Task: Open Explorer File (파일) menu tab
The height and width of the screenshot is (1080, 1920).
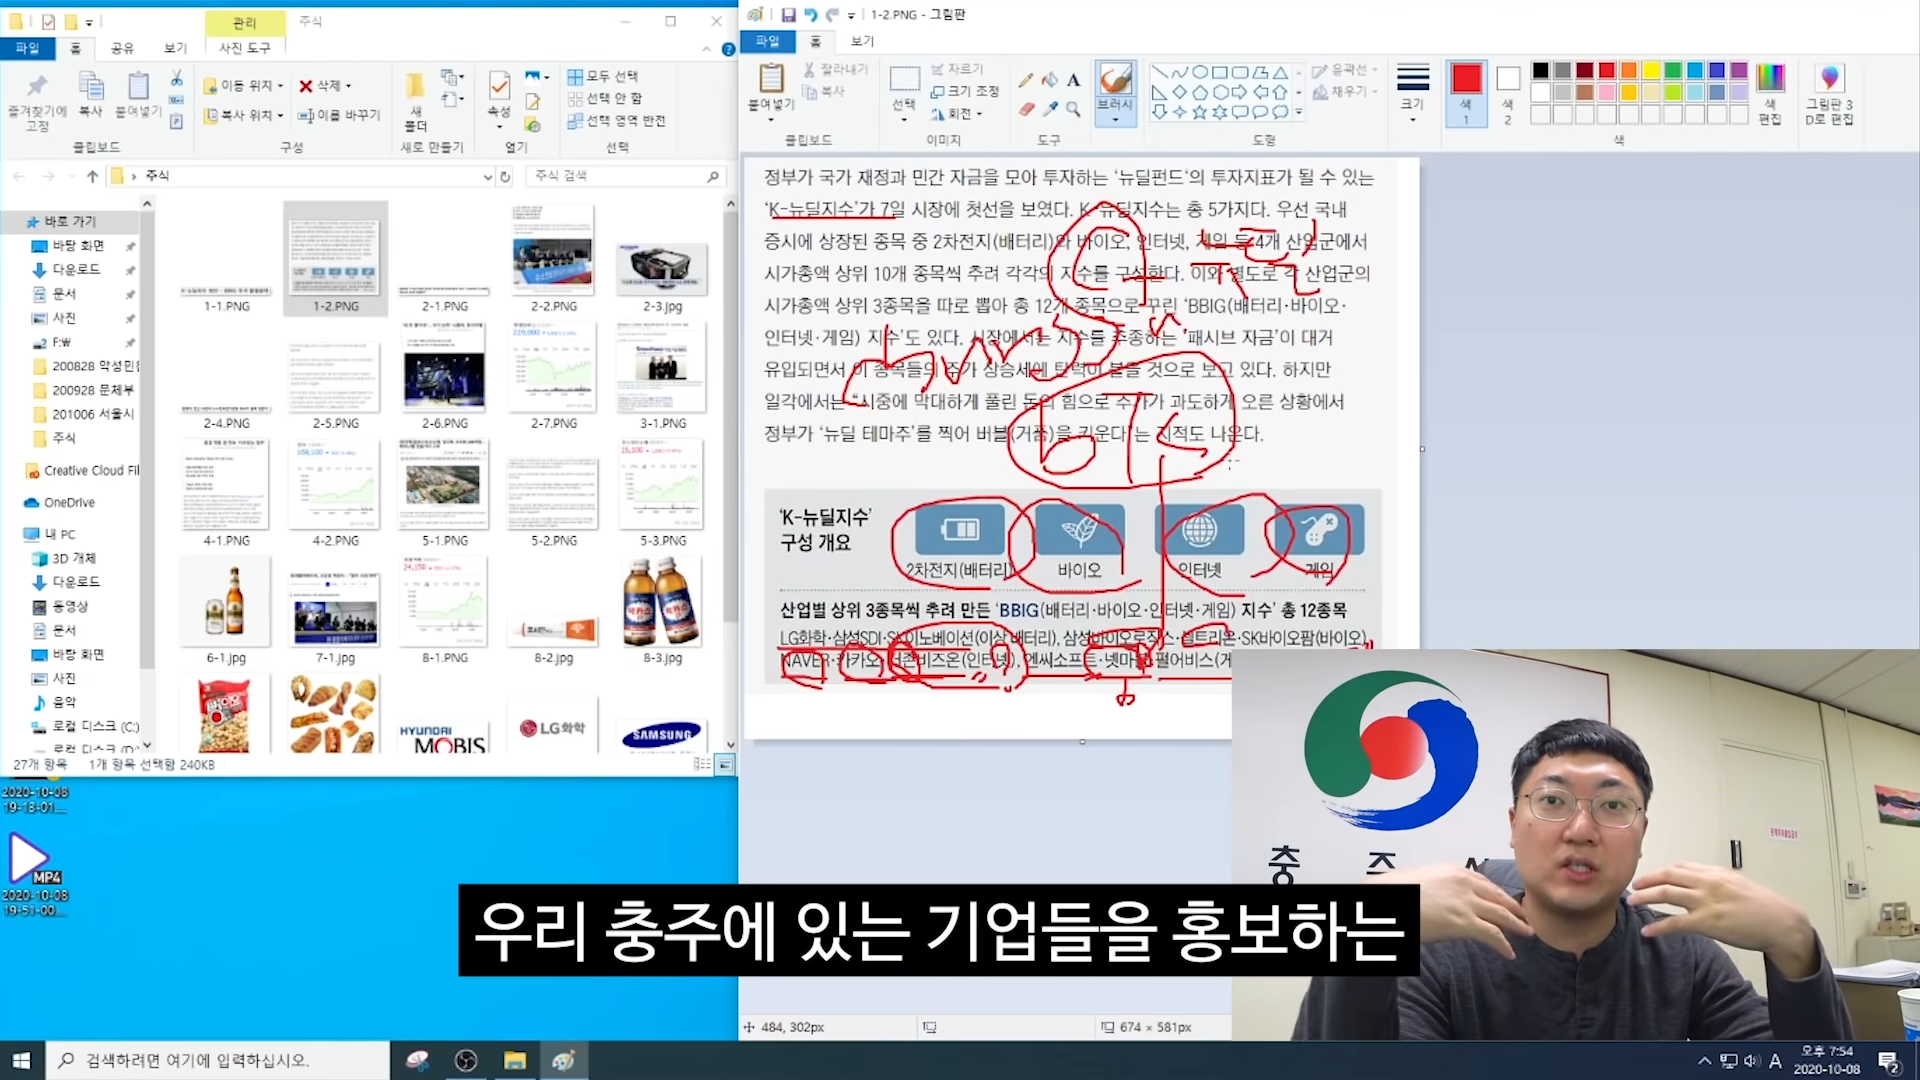Action: 27,48
